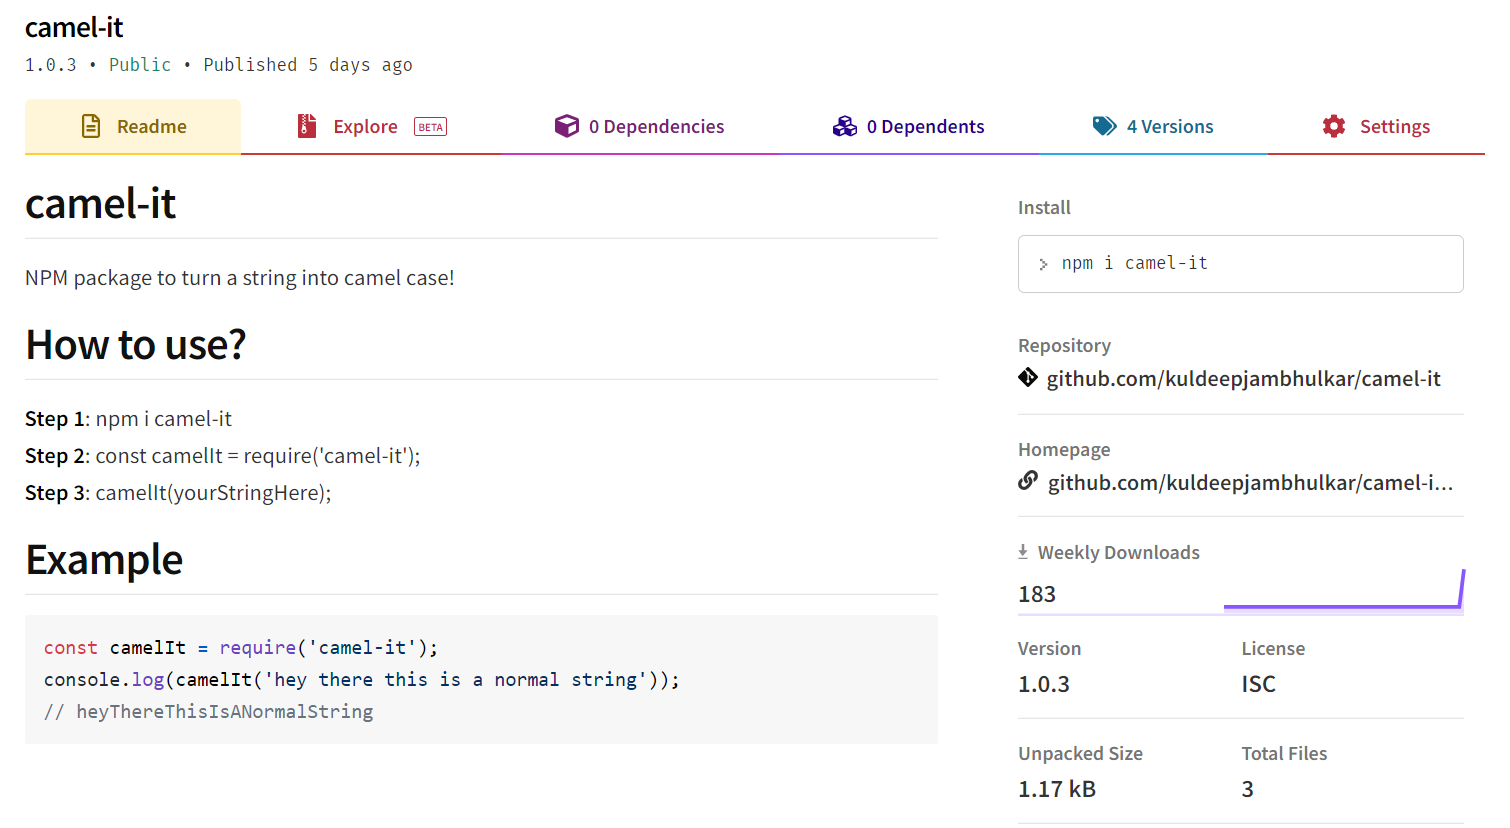Viewport: 1510px width, 828px height.
Task: Click the total files value 3
Action: pos(1248,789)
